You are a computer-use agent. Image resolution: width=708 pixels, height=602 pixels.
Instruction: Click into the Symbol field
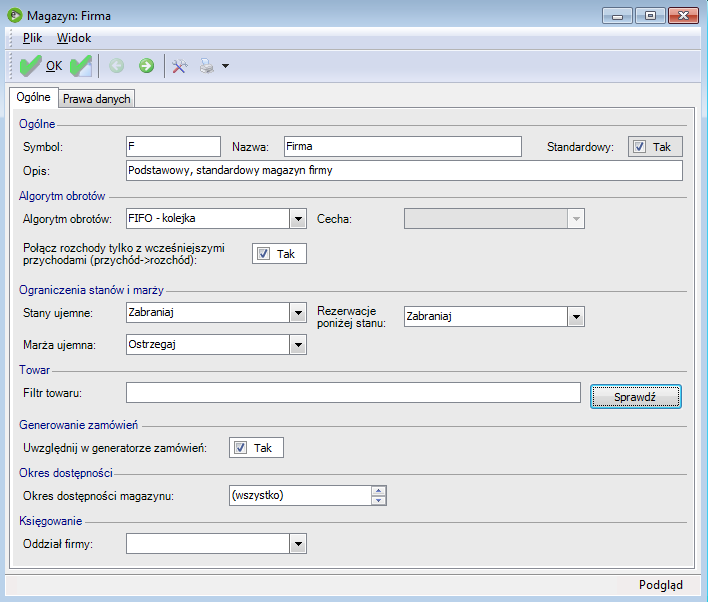tap(173, 147)
